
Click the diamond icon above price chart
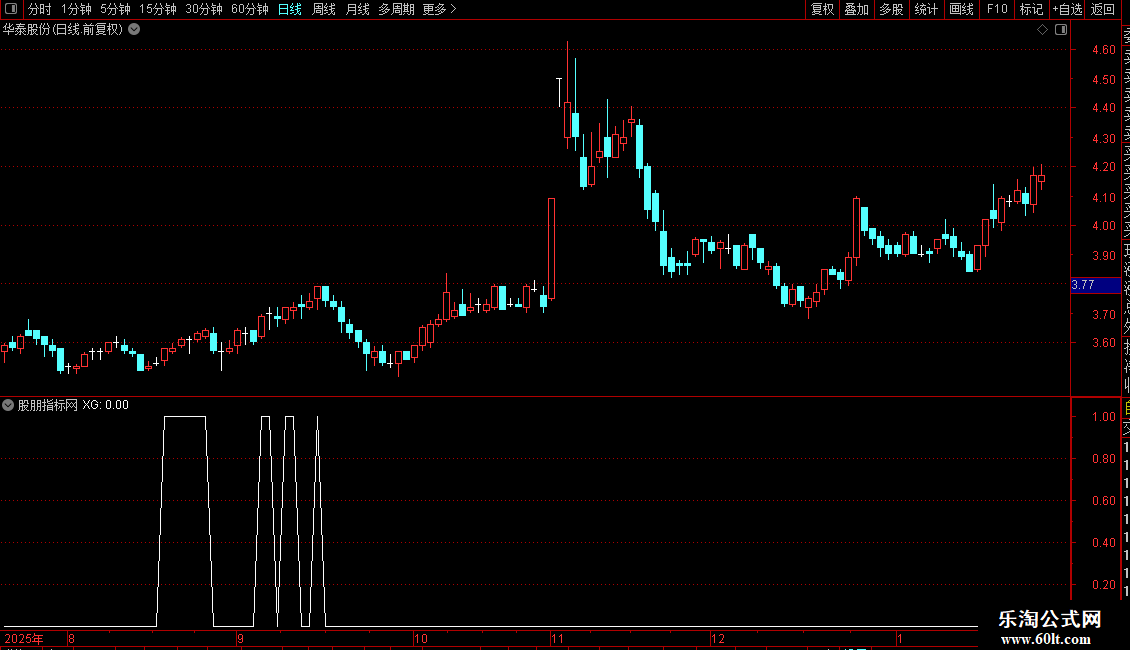(1042, 30)
